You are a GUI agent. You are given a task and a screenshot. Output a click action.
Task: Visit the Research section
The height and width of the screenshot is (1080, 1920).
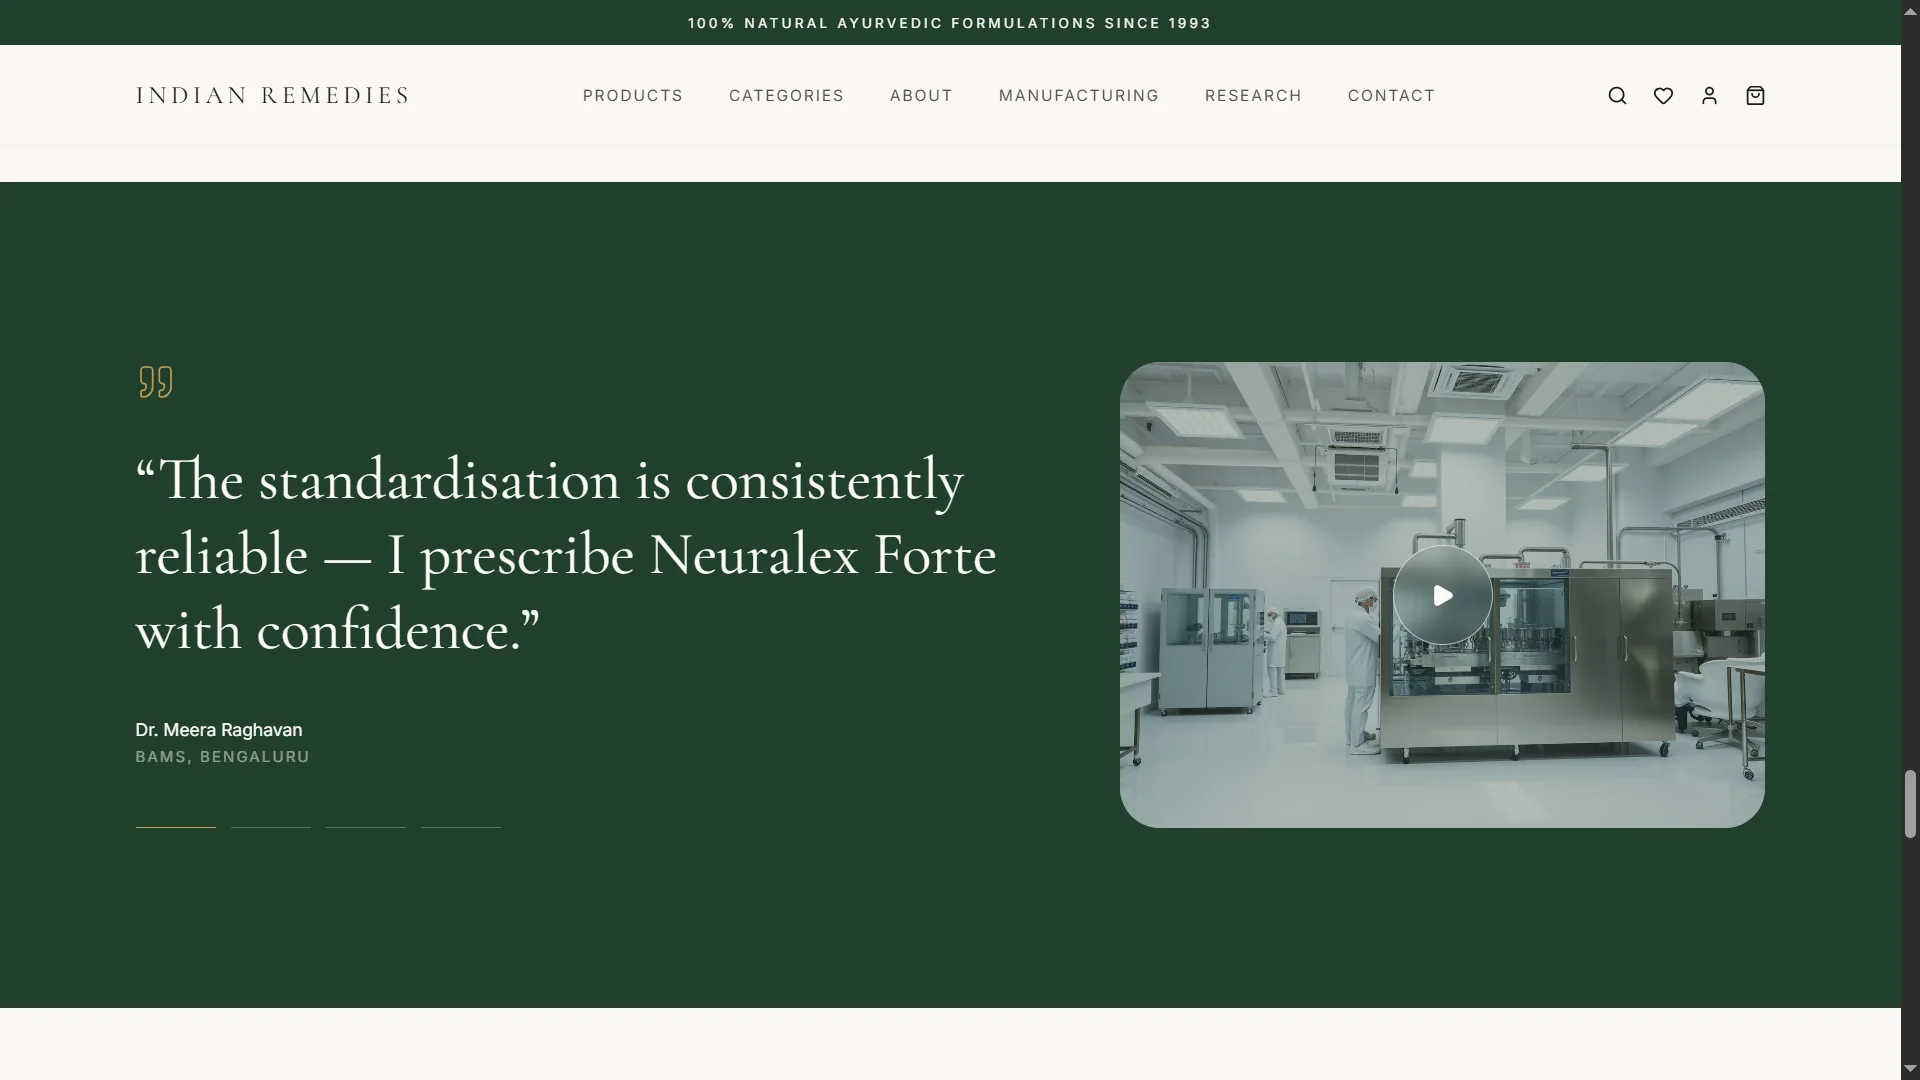(x=1253, y=96)
